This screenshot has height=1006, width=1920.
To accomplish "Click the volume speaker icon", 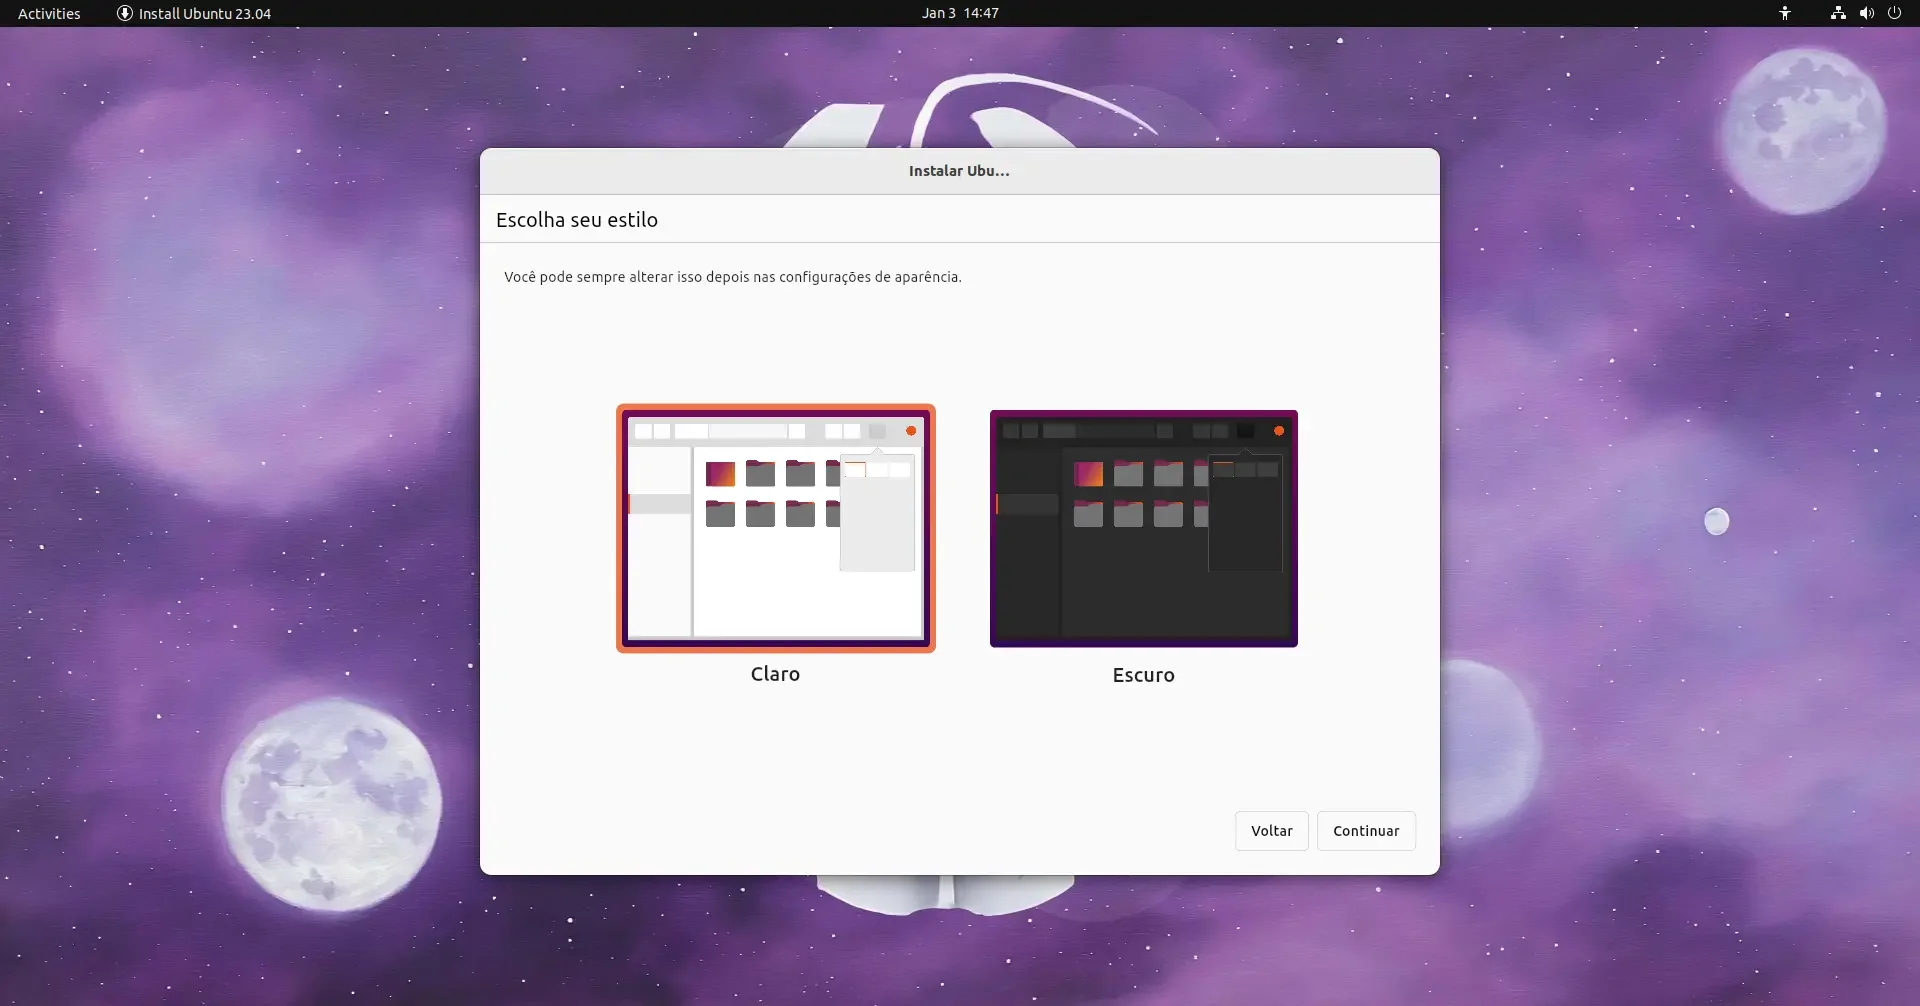I will [x=1866, y=13].
